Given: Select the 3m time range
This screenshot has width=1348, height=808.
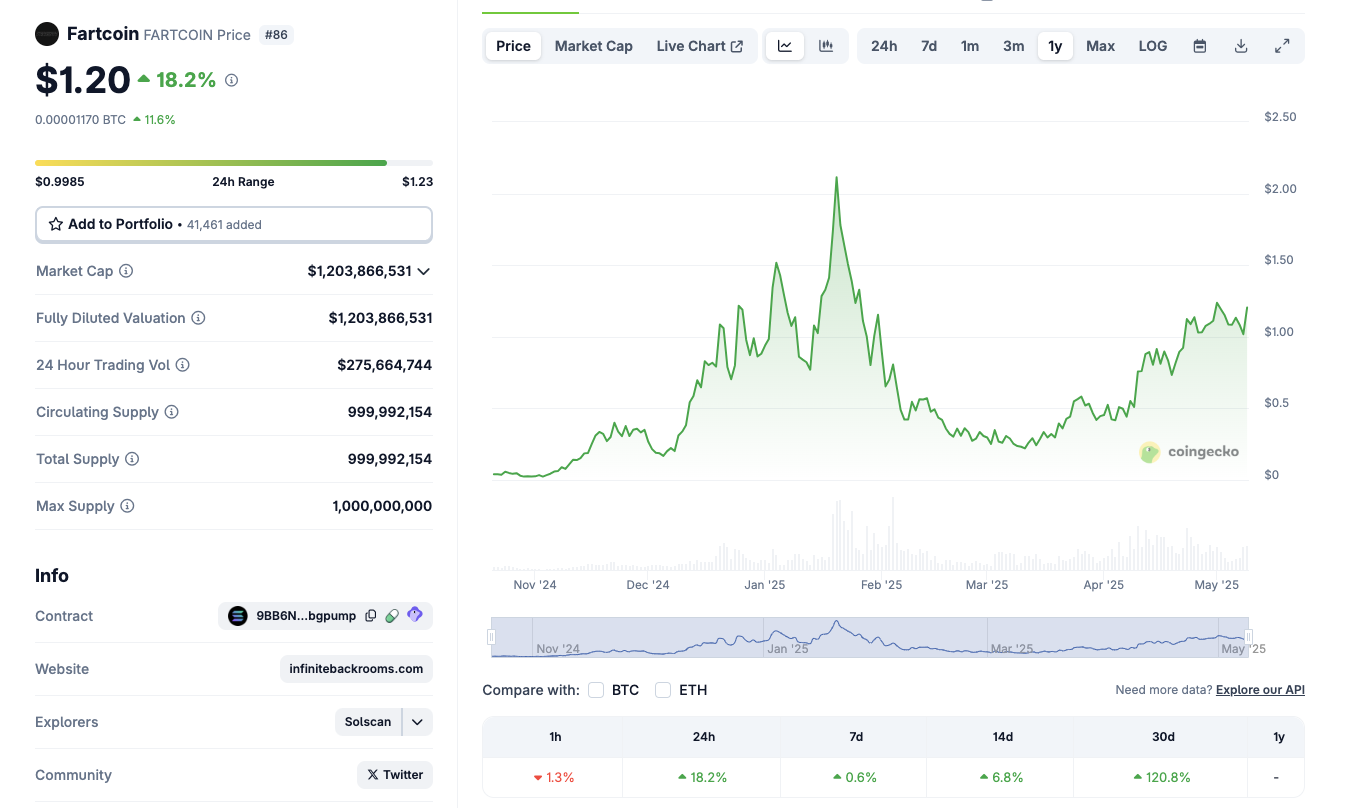Looking at the screenshot, I should pos(1014,46).
